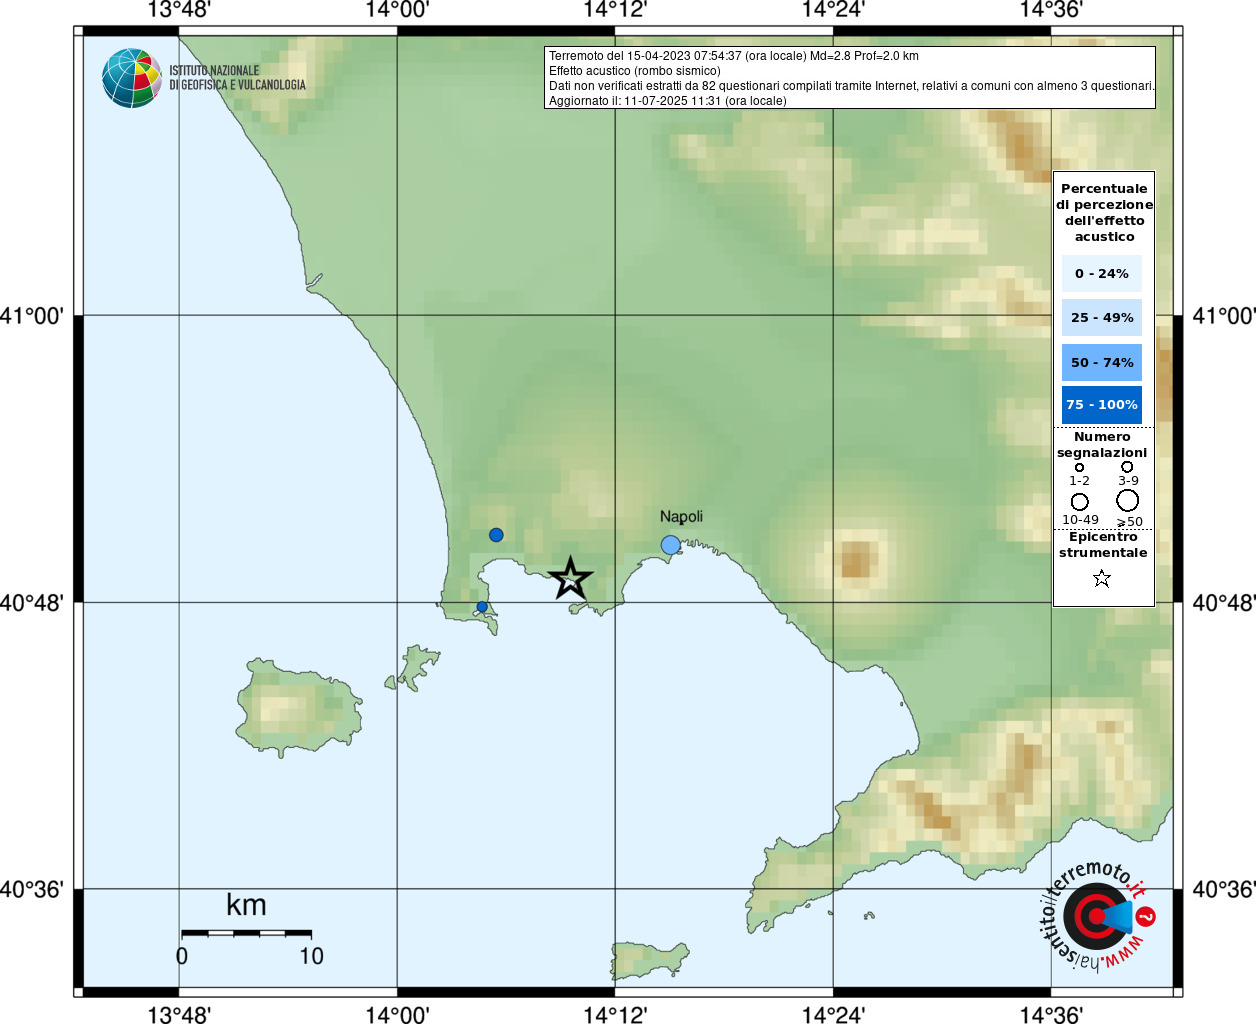
Task: Click the 'Aggiornato il: 11-07-2025' line
Action: [668, 101]
